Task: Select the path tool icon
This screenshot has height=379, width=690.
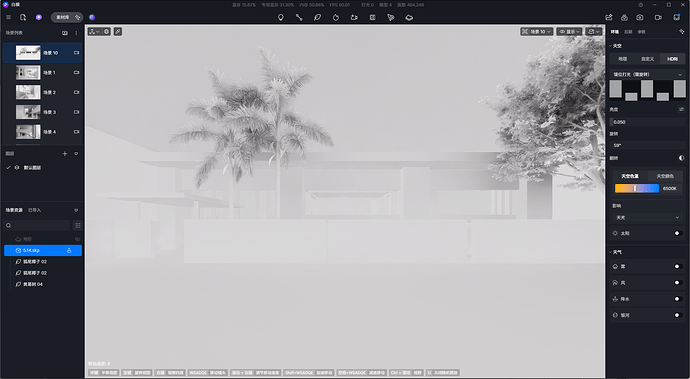Action: point(299,17)
